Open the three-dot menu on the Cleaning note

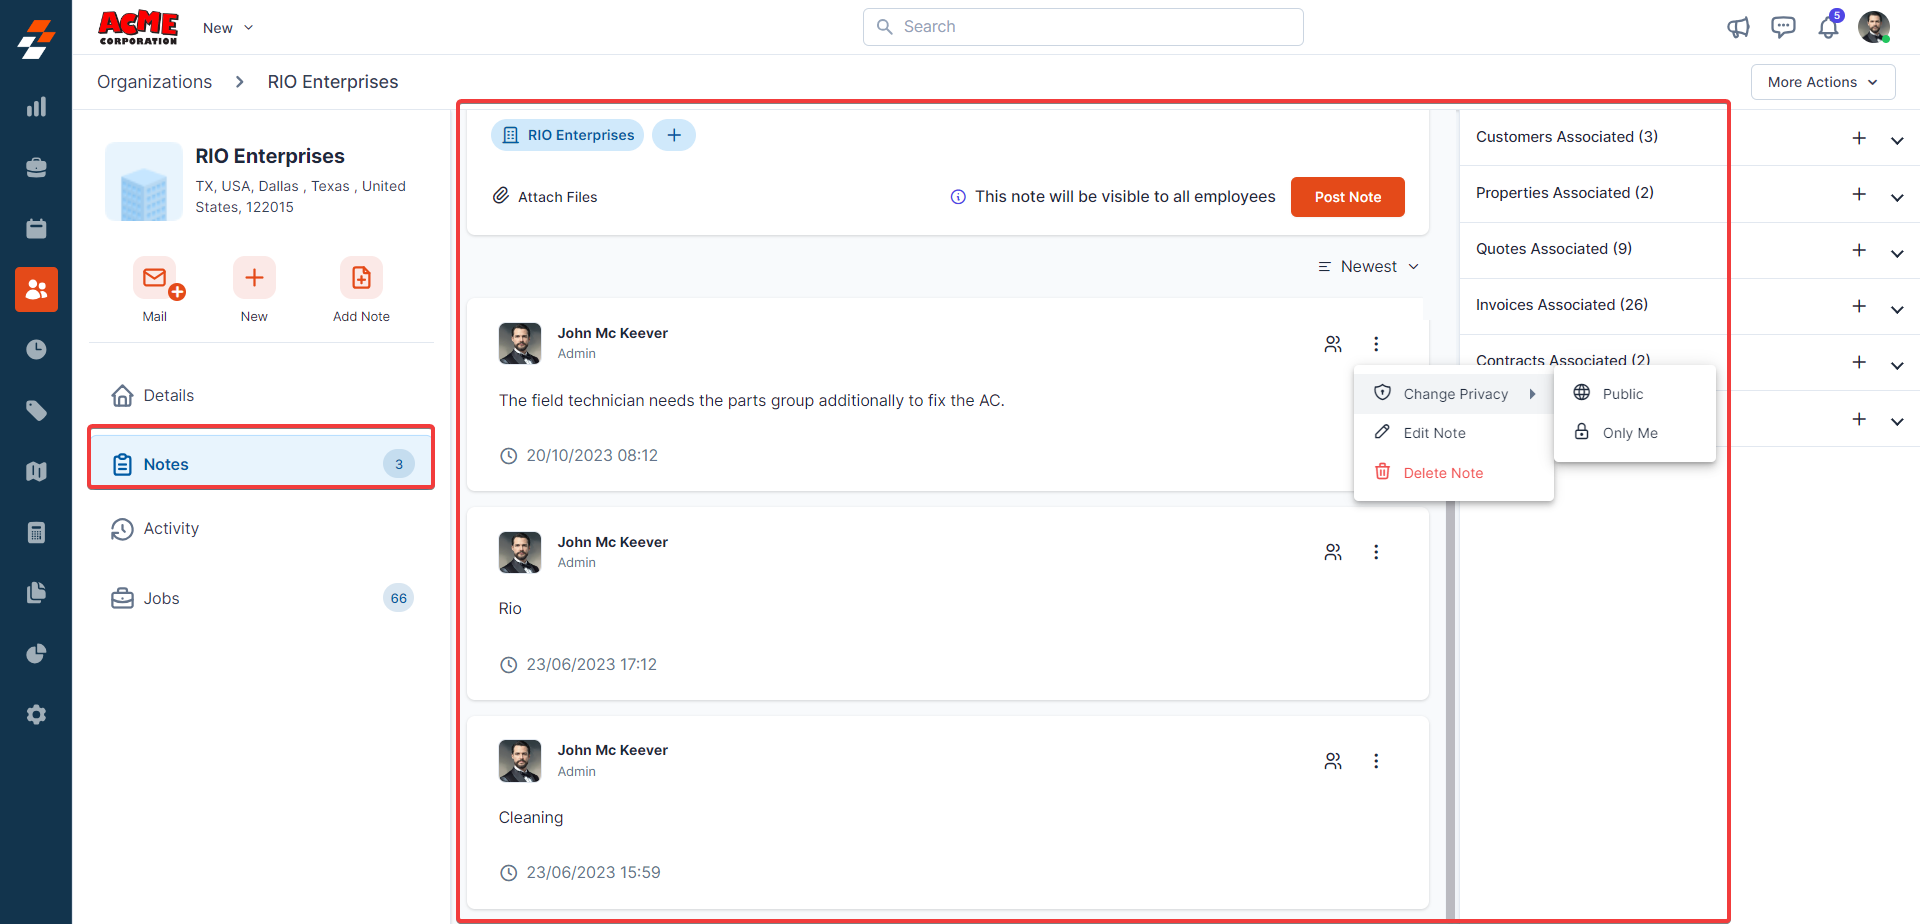click(x=1376, y=761)
